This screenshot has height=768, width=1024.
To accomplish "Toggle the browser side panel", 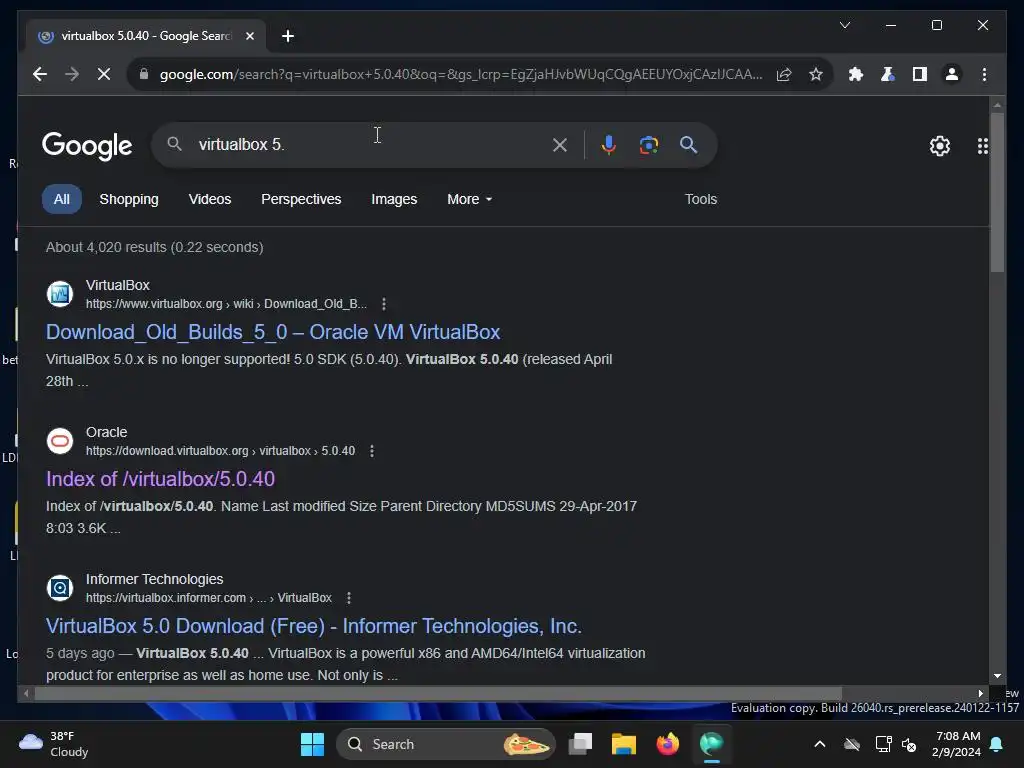I will tap(920, 74).
